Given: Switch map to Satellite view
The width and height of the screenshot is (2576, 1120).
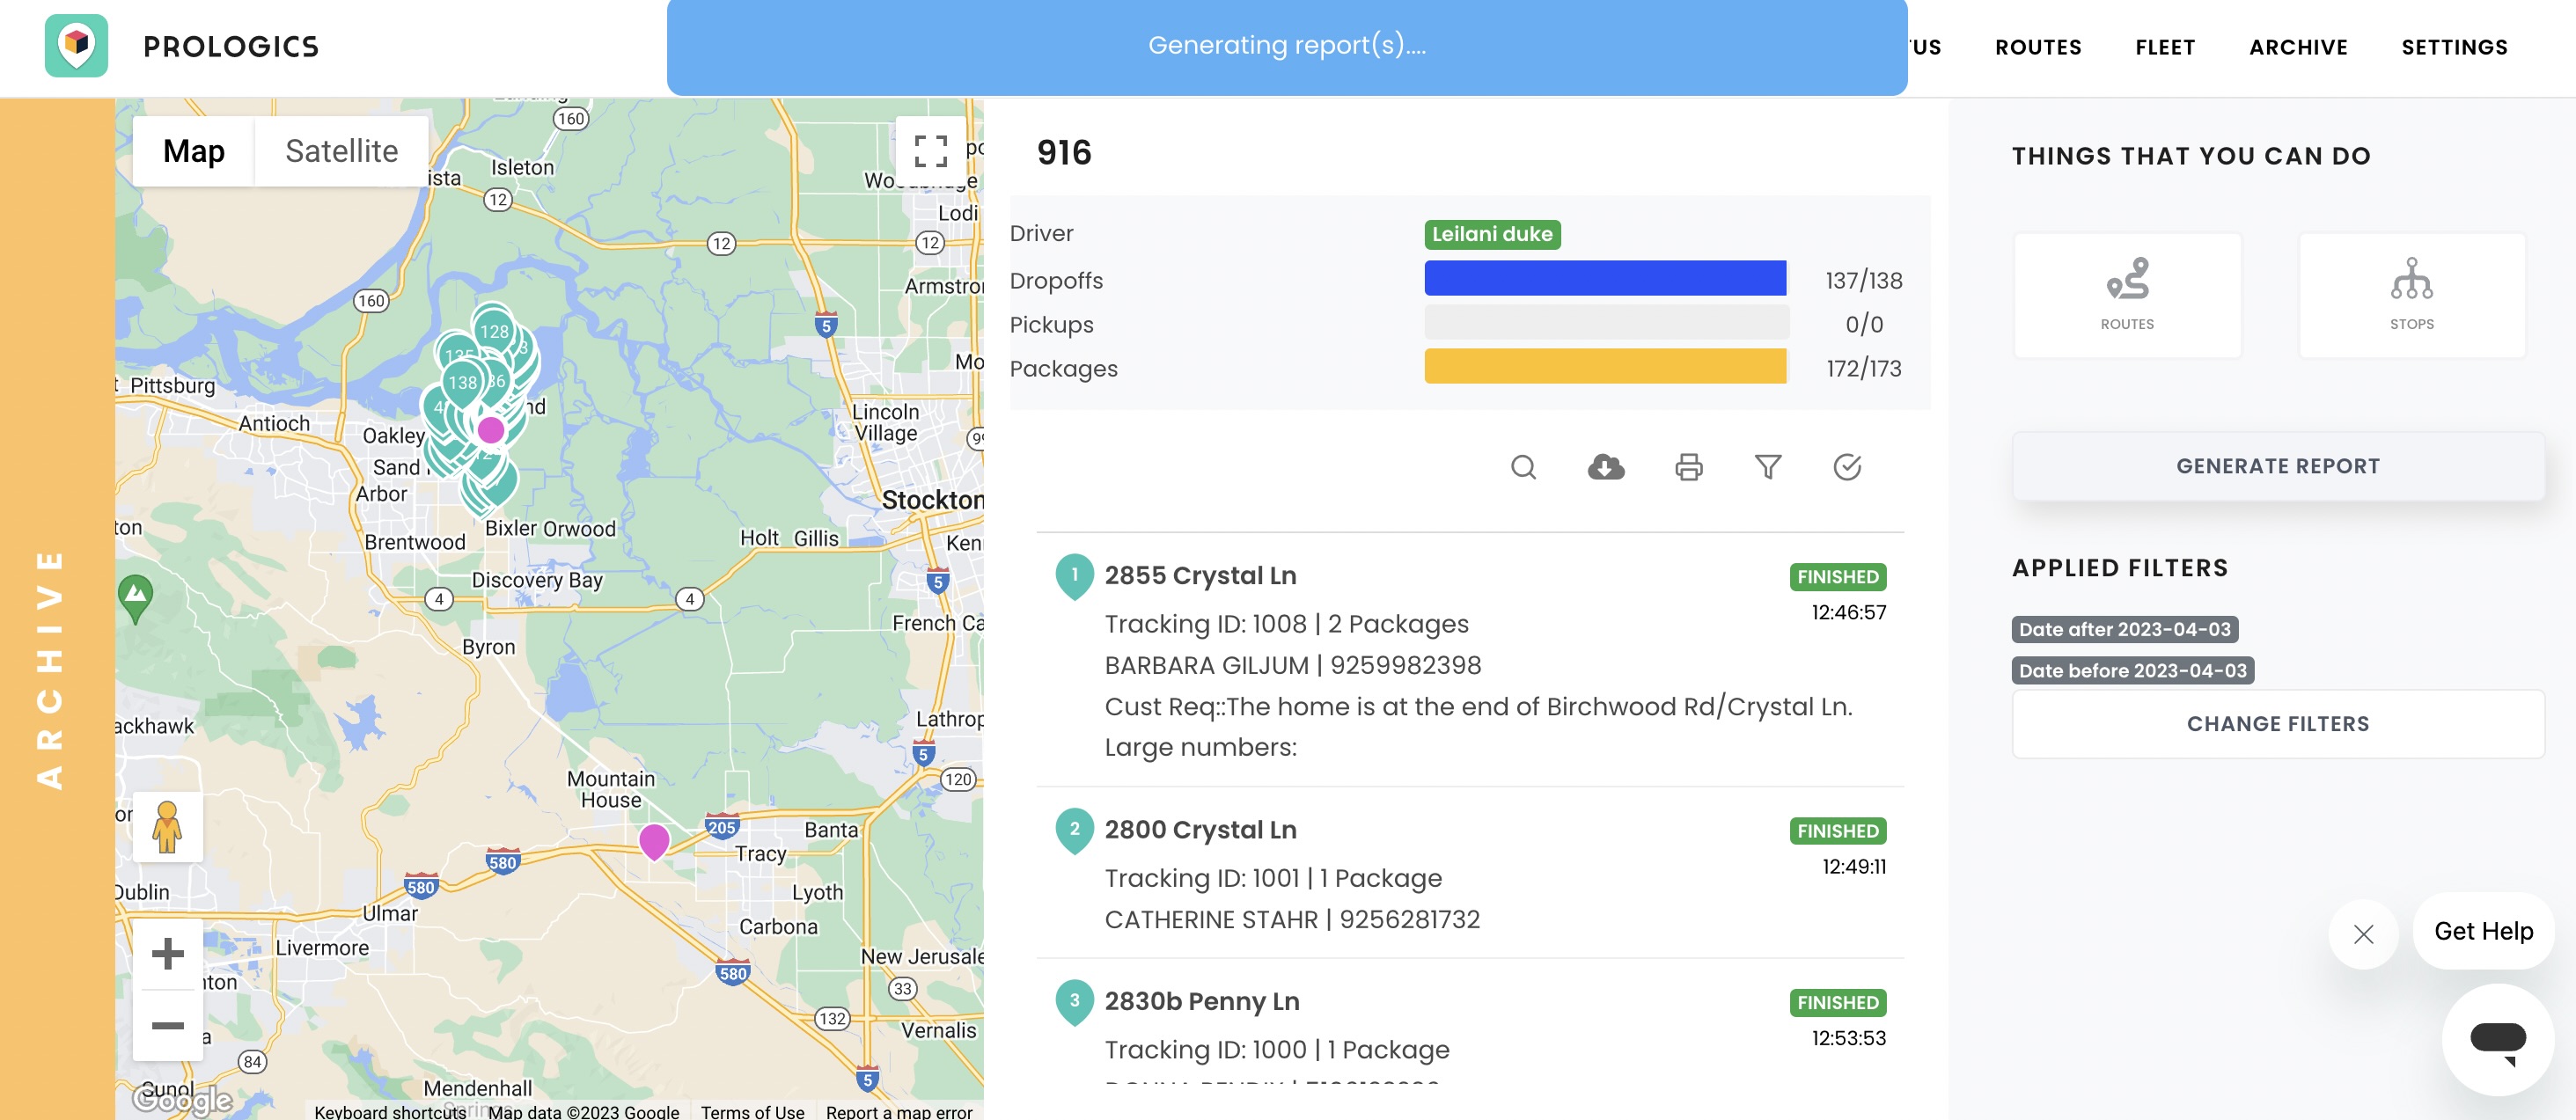Looking at the screenshot, I should tap(341, 151).
